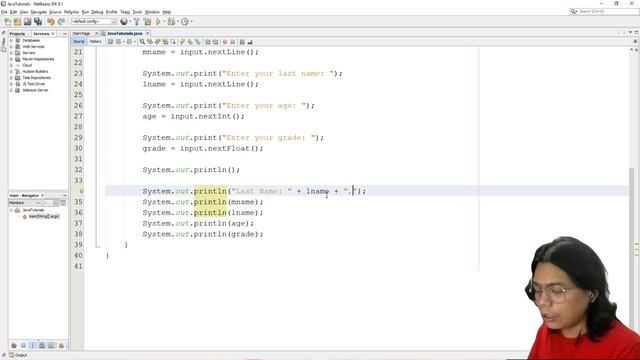Toggle Show Inherited Members in Navigator
The image size is (640, 360).
tap(14, 346)
